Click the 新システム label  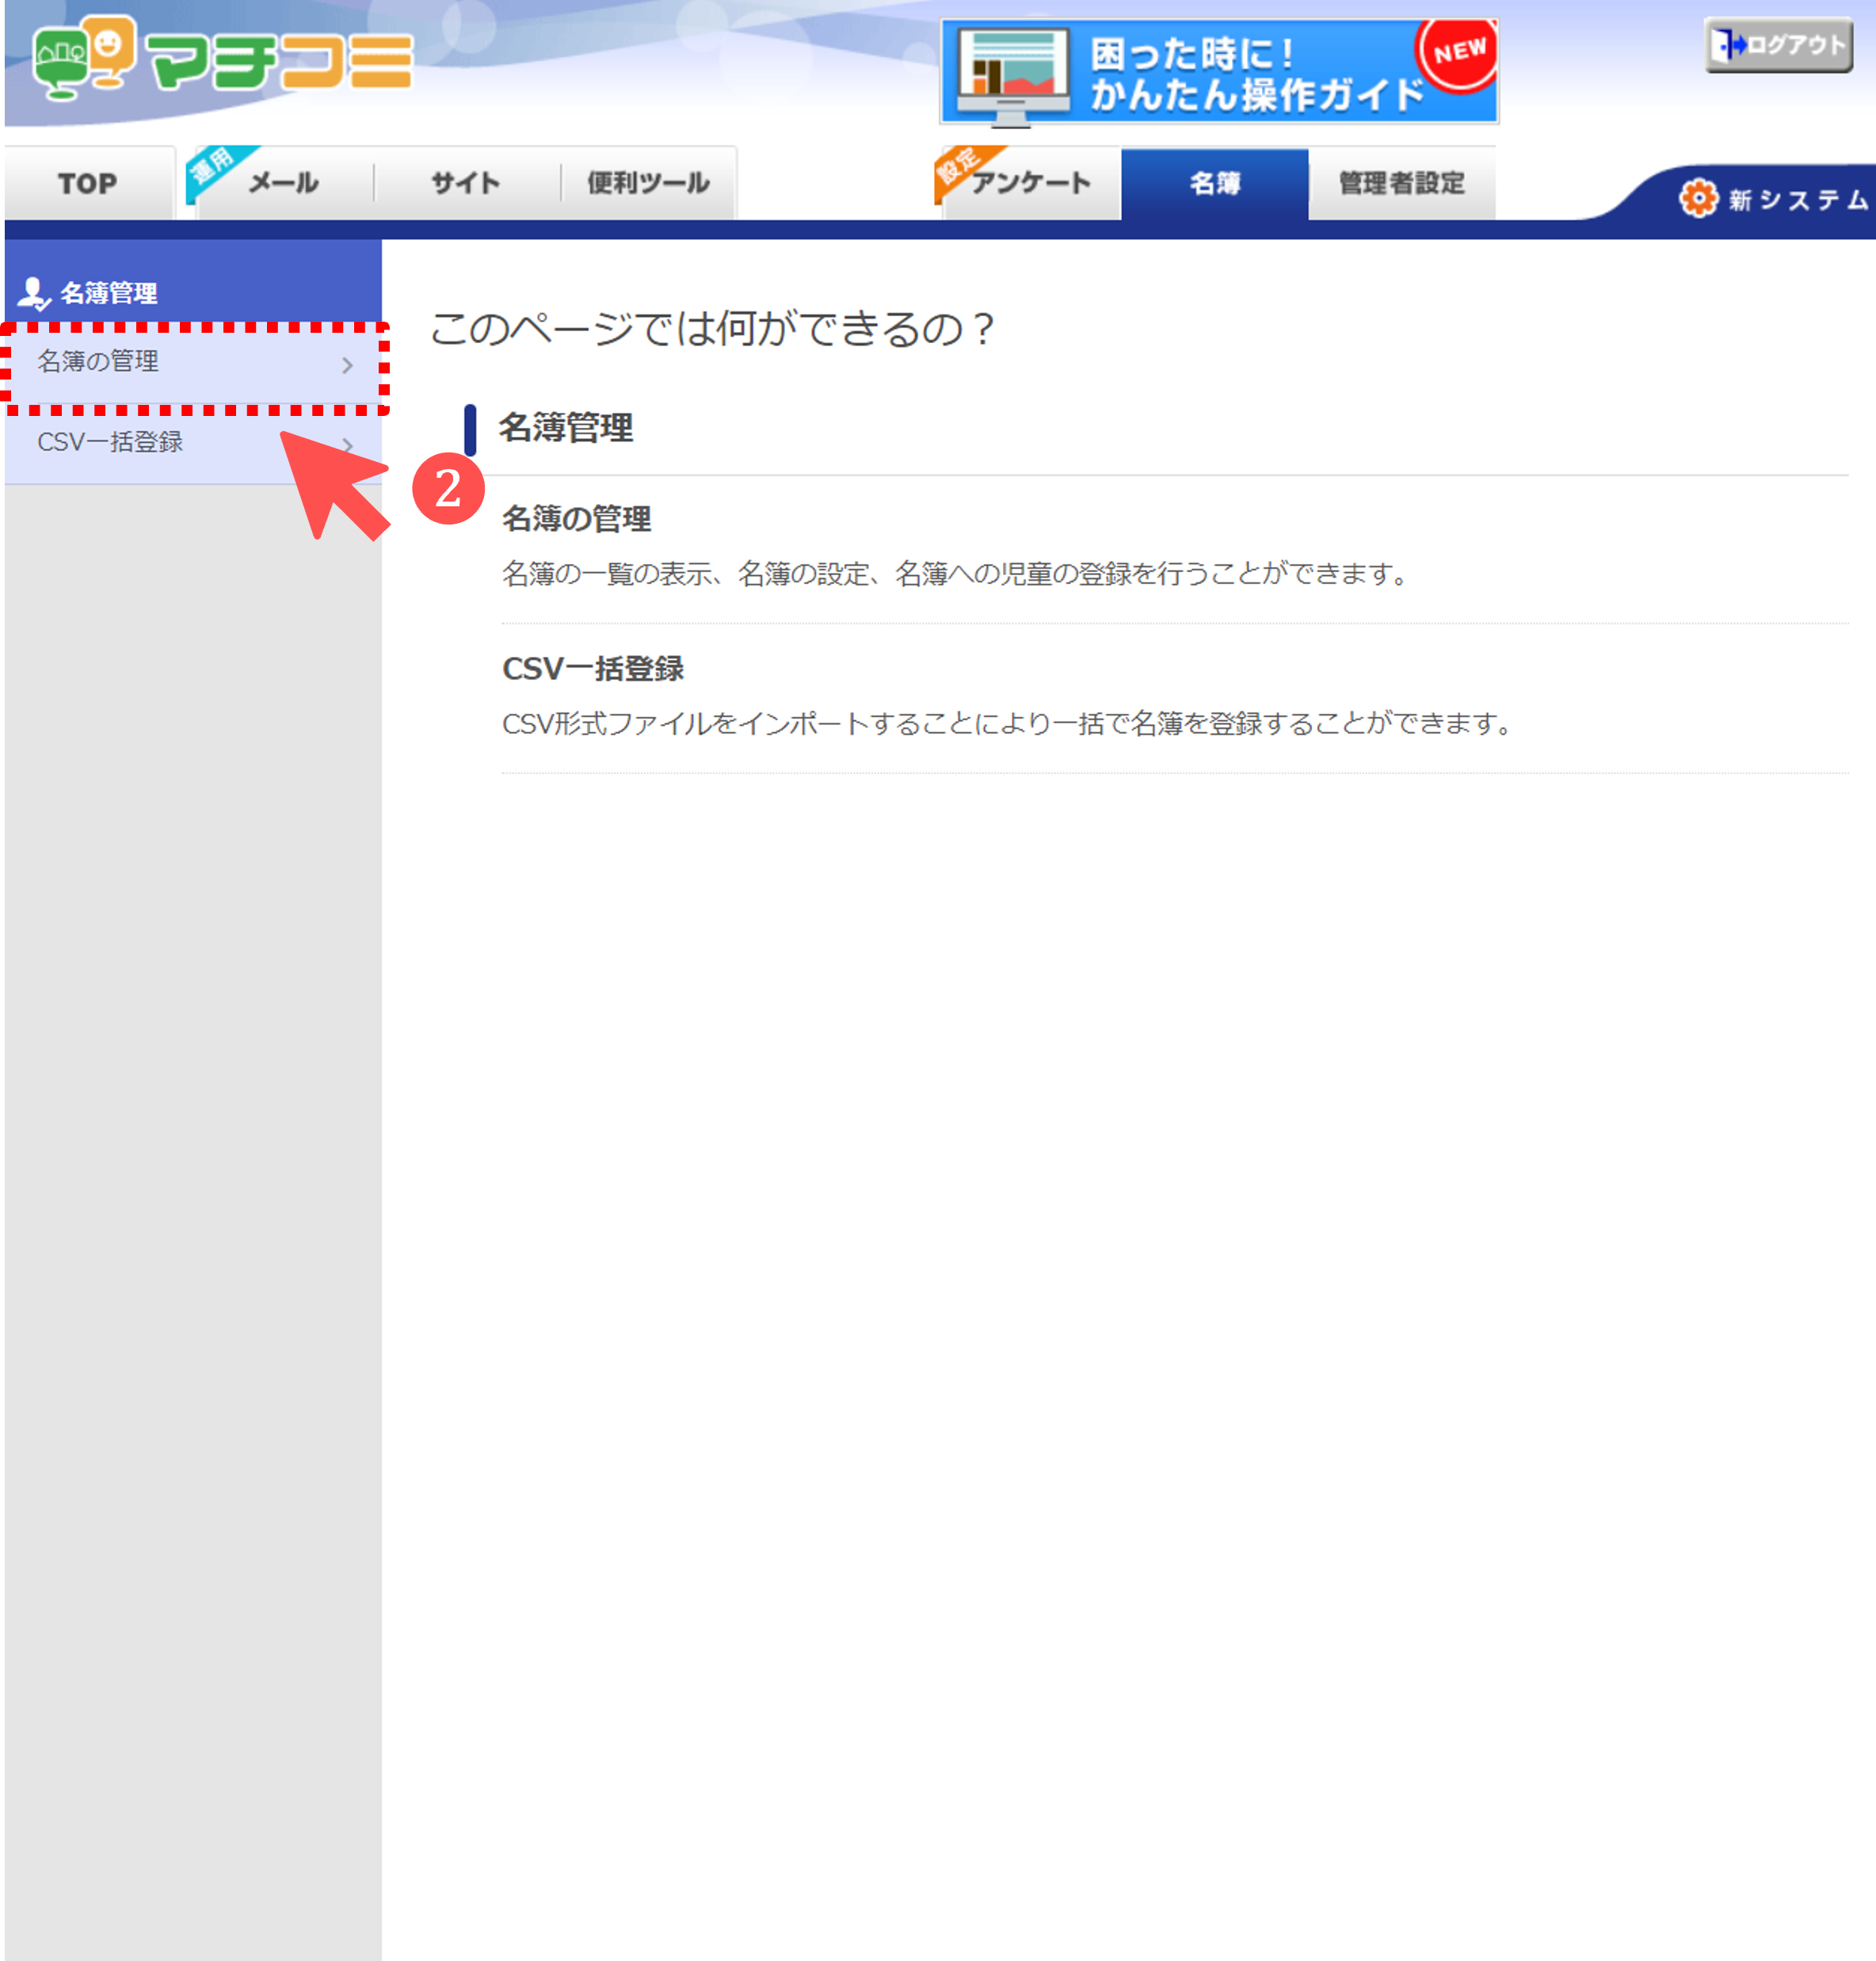click(1798, 200)
